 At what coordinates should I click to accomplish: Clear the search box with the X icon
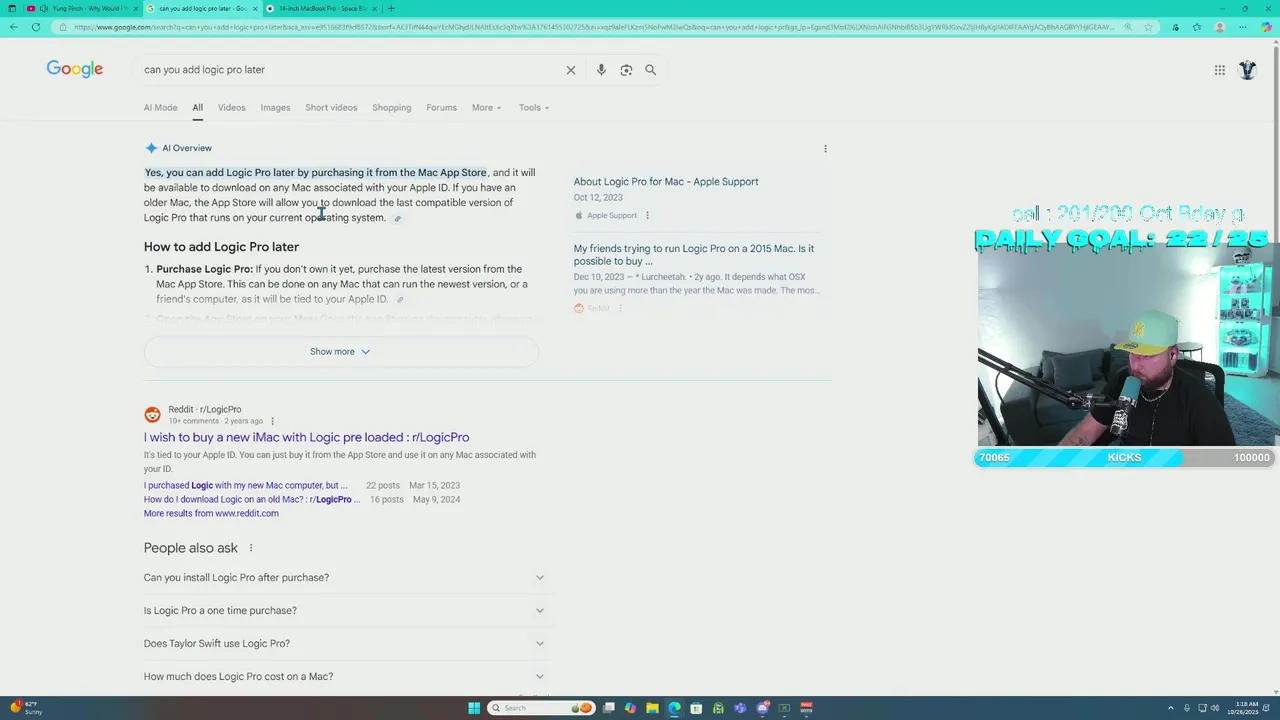(x=571, y=70)
